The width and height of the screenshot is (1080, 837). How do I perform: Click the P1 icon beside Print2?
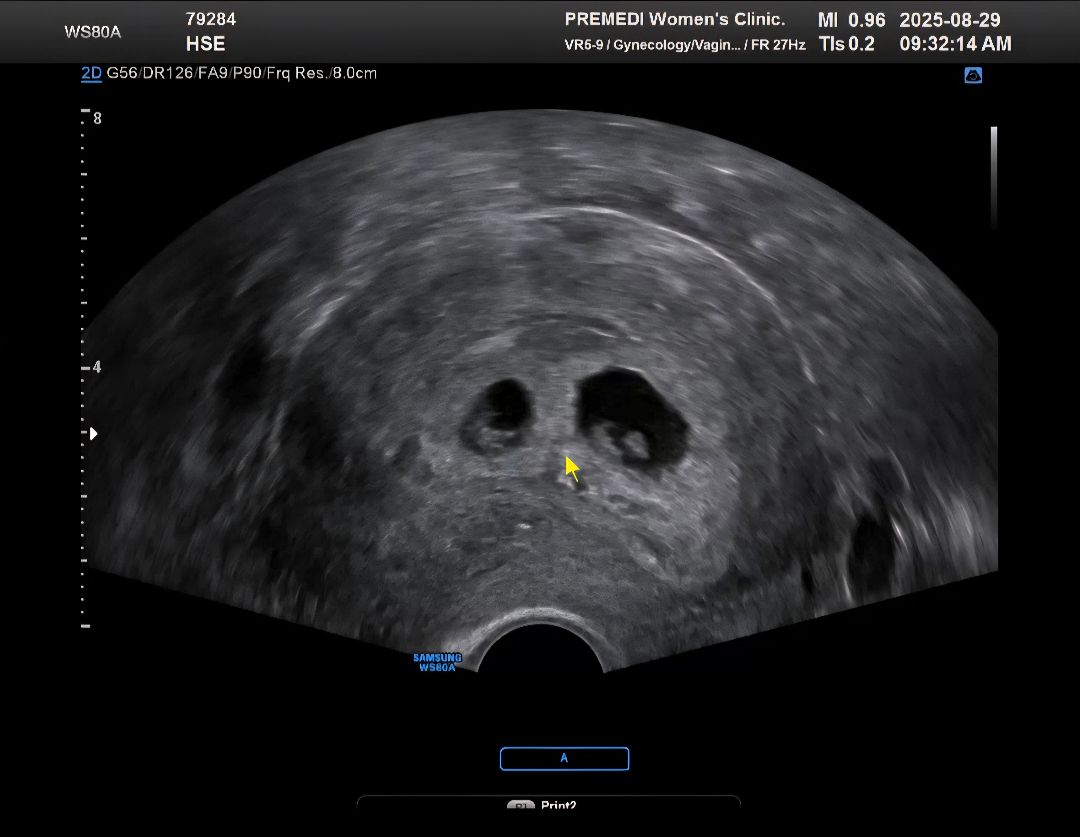[x=520, y=805]
